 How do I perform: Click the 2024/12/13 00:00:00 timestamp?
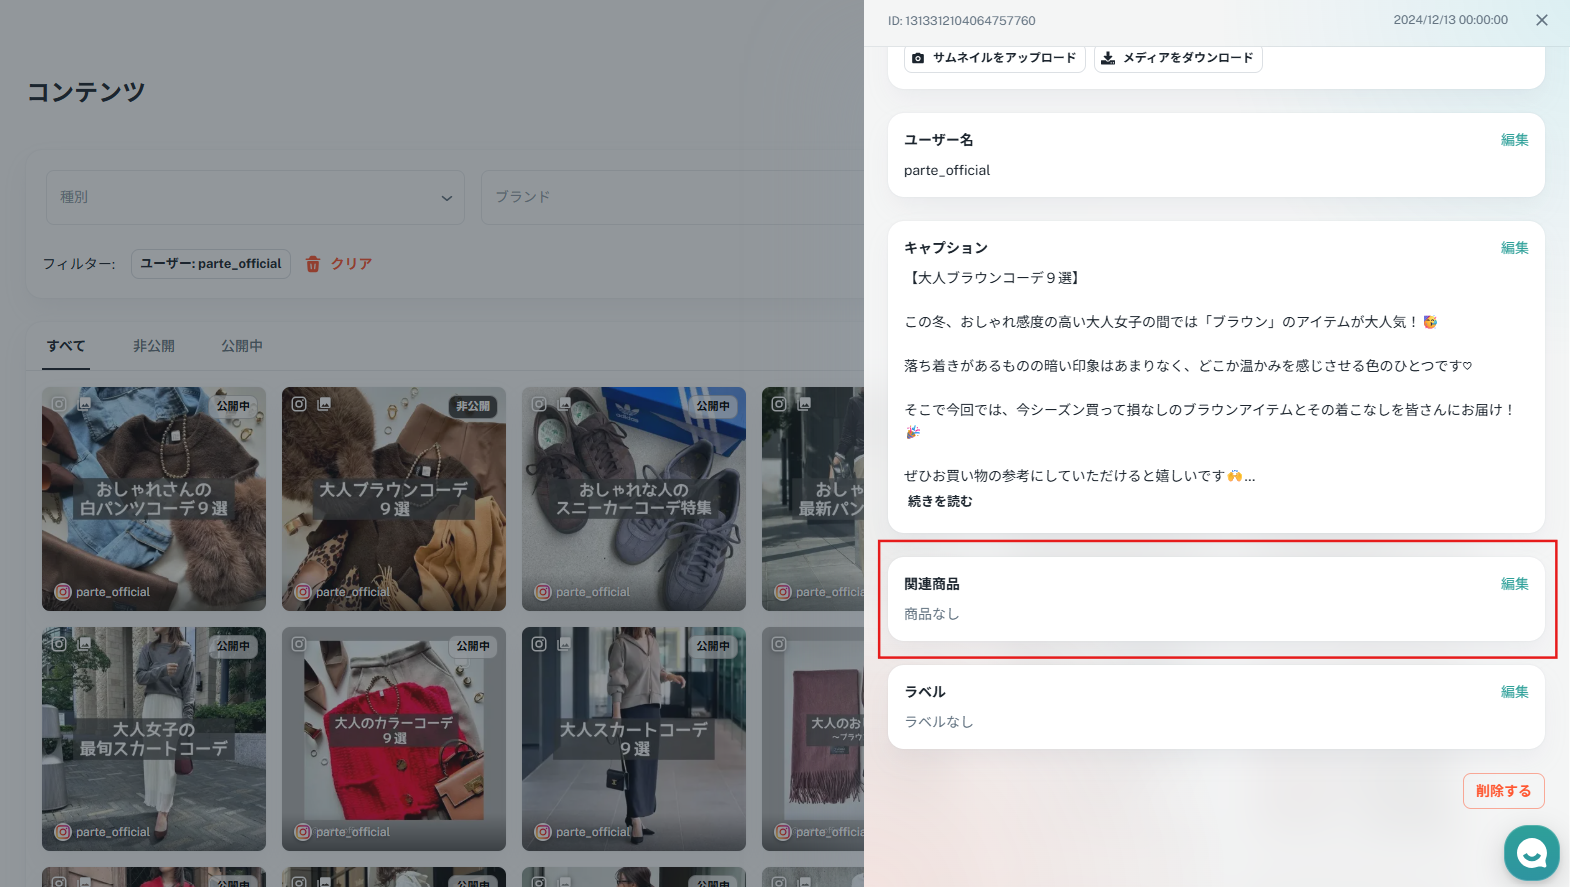[x=1451, y=20]
